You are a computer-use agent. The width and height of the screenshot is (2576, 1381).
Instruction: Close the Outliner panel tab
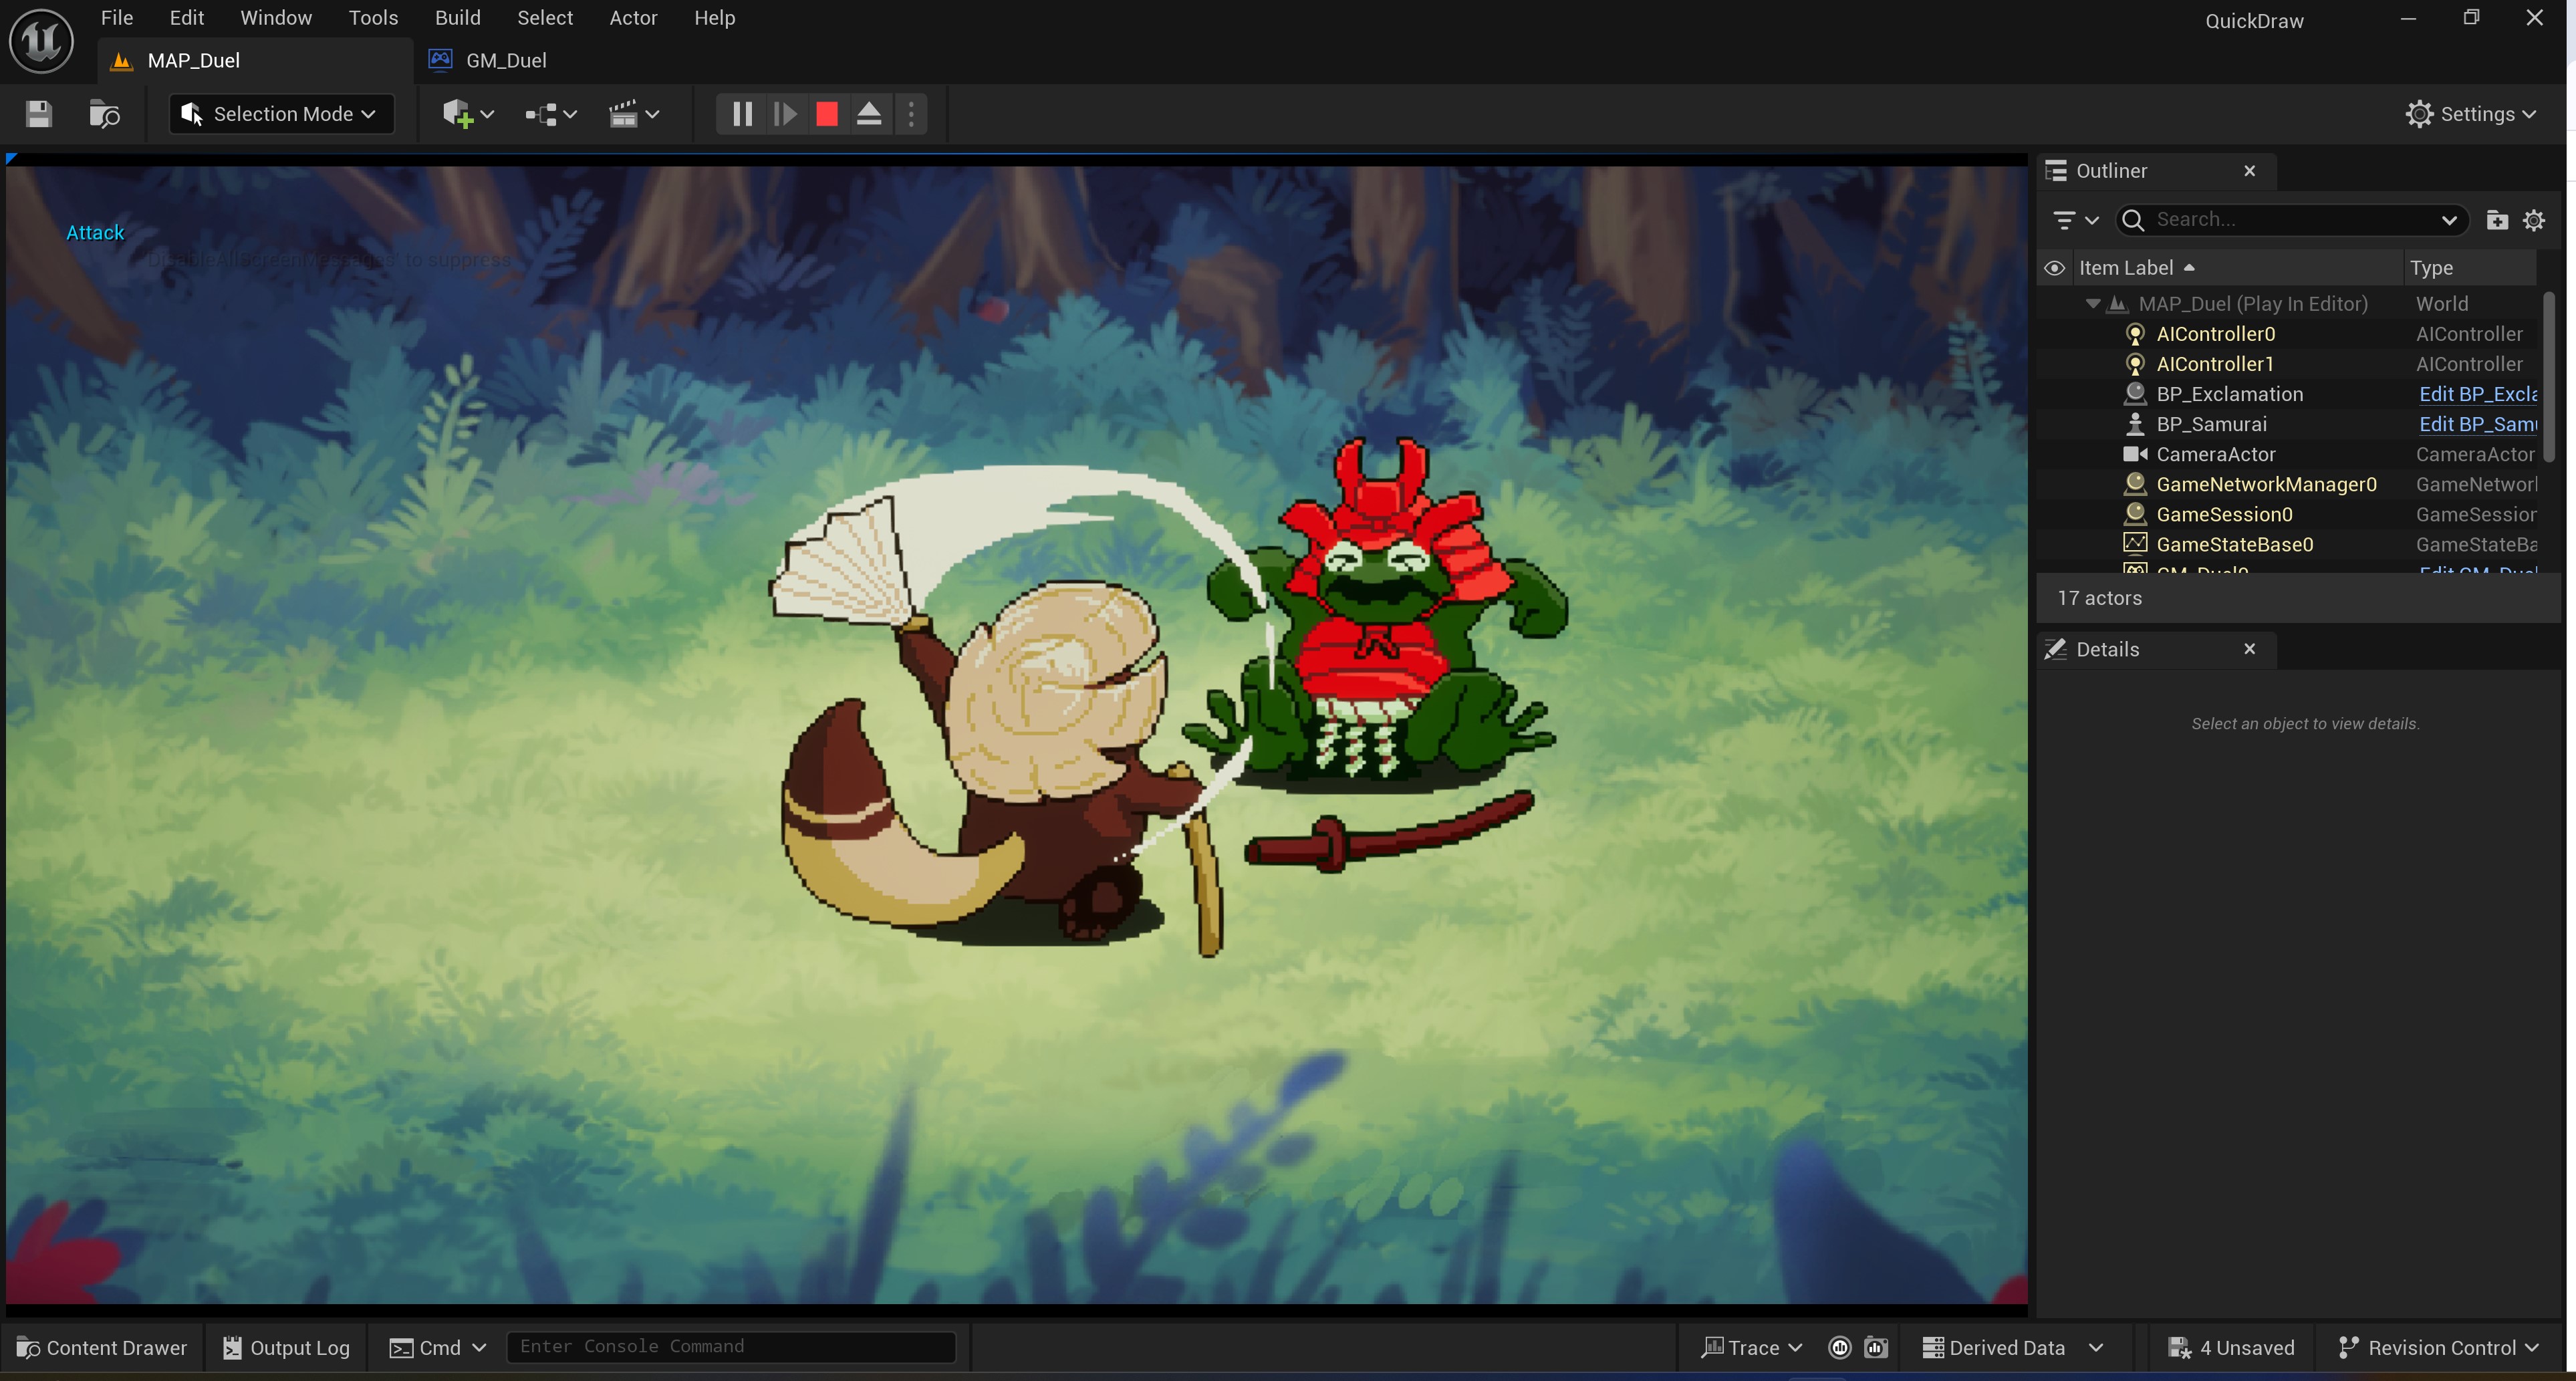coord(2249,171)
